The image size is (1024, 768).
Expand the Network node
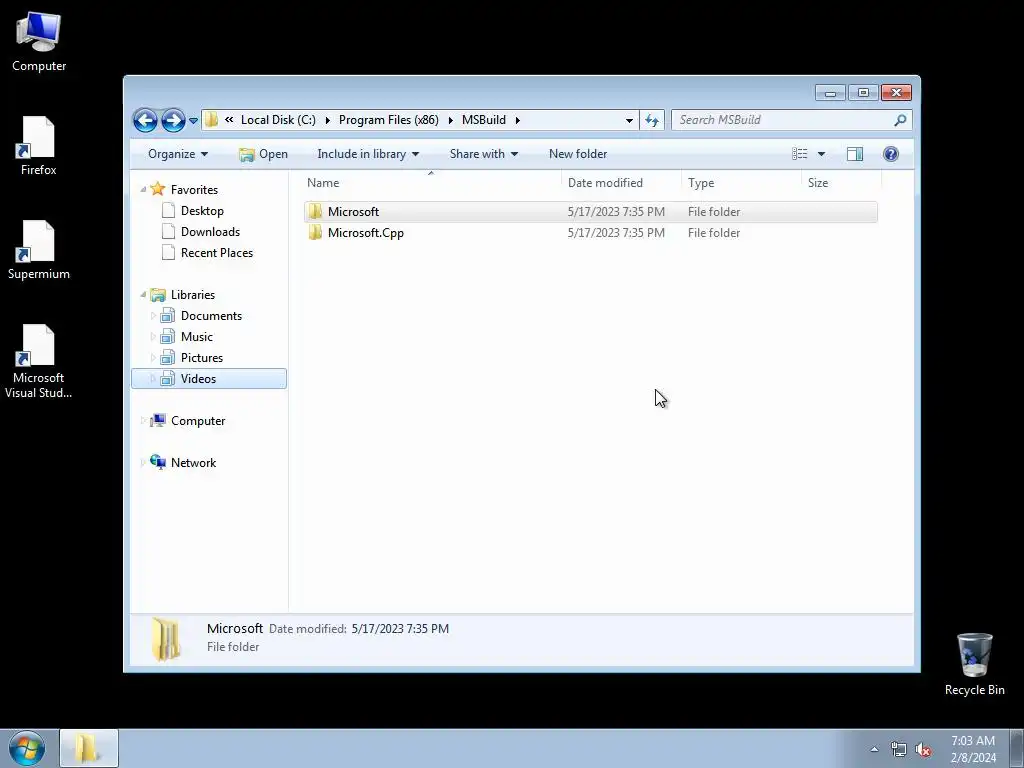(143, 462)
